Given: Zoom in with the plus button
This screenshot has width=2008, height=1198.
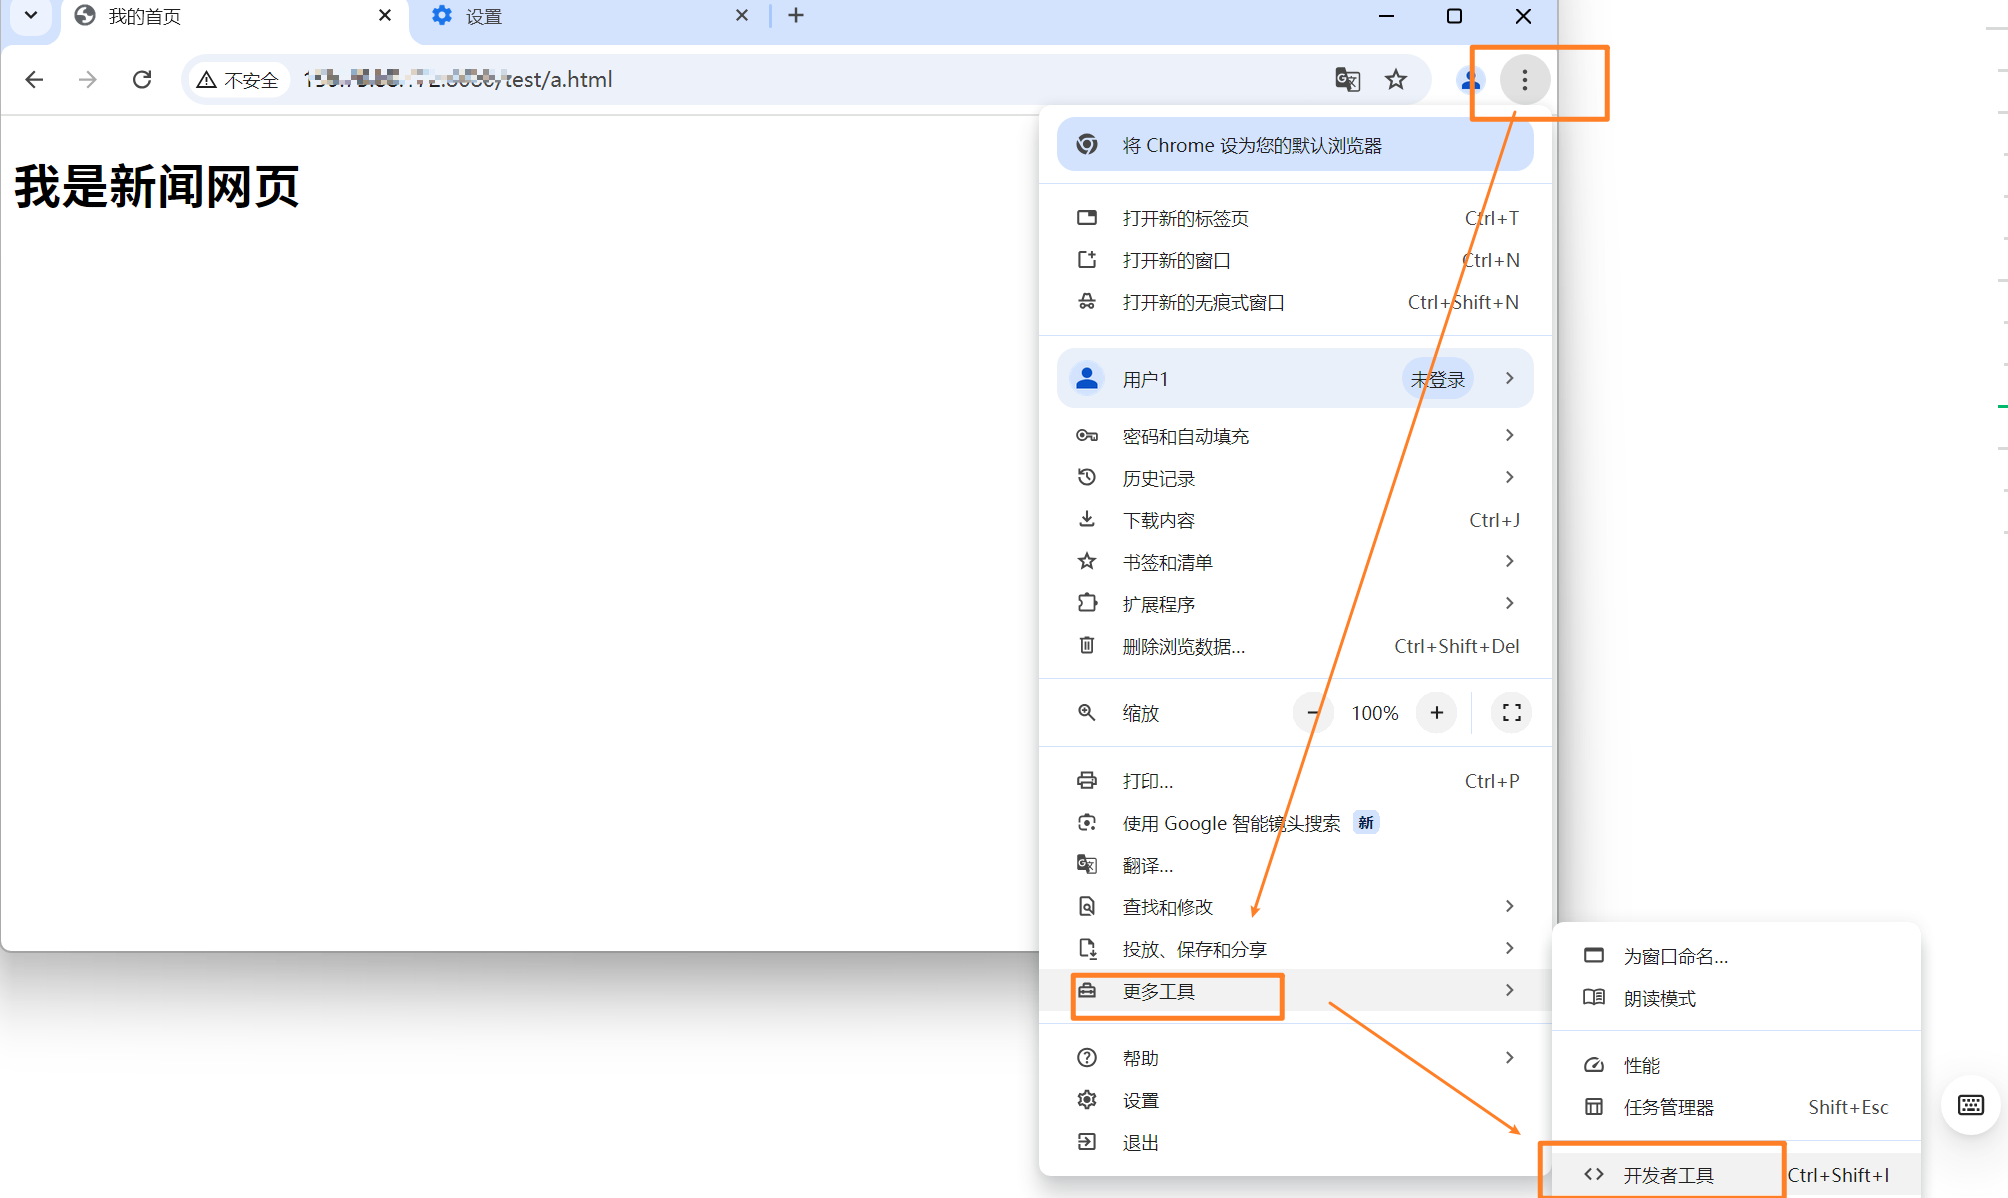Looking at the screenshot, I should (1436, 713).
